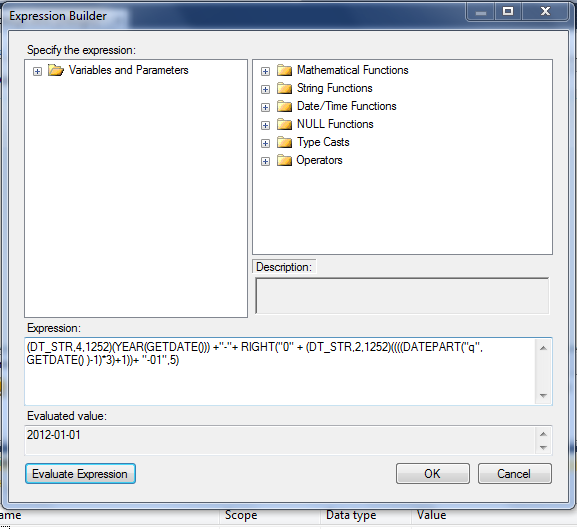Select the Type Casts label
Viewport: 577px width, 529px height.
point(323,142)
